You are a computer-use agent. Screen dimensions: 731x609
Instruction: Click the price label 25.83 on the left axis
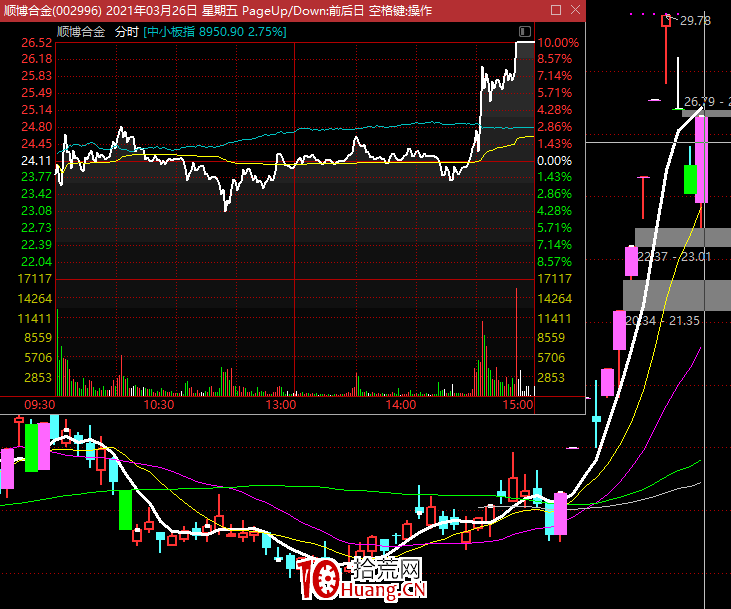tap(37, 76)
